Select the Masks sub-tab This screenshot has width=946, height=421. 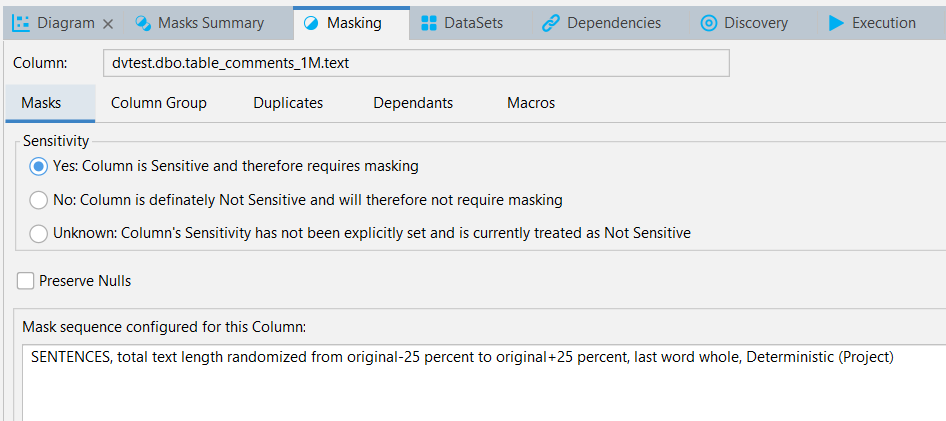coord(41,103)
